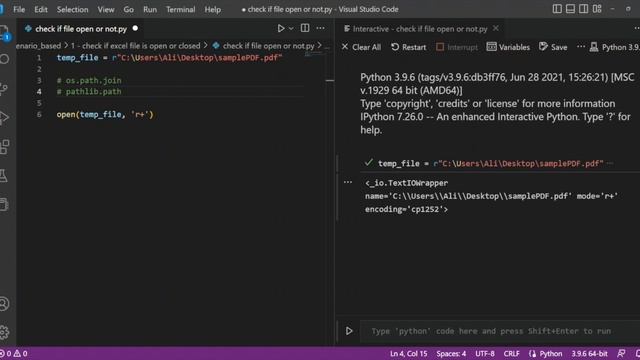Interrupt the running kernel

coord(457,47)
